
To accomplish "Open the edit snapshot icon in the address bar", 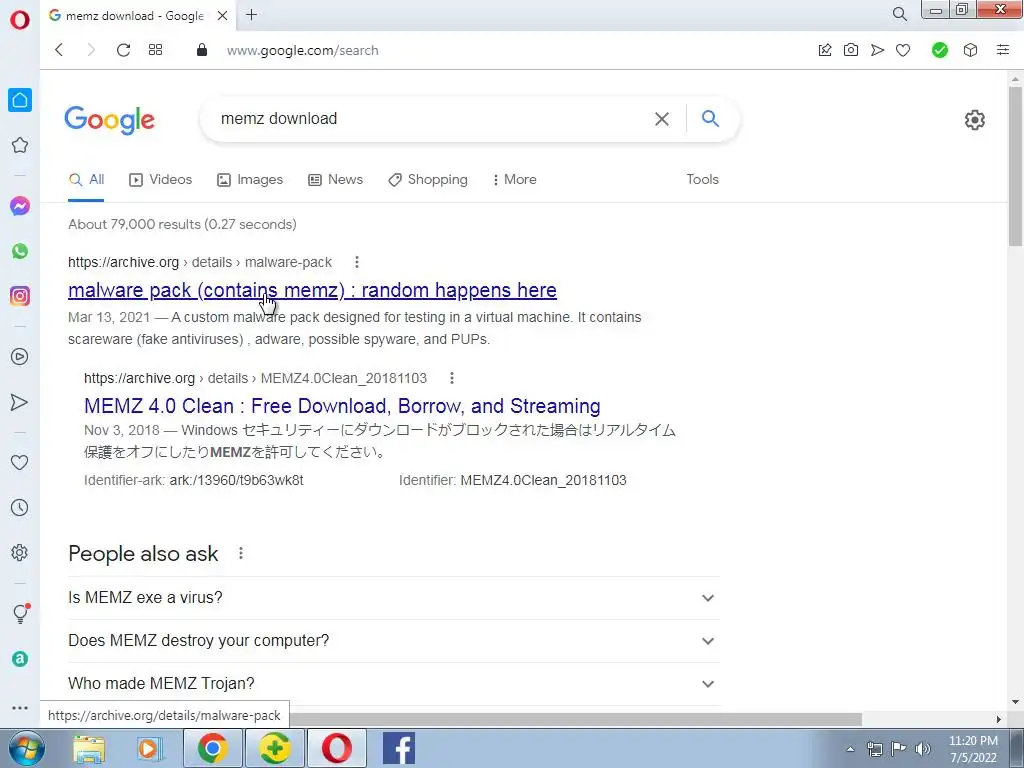I will coord(825,50).
